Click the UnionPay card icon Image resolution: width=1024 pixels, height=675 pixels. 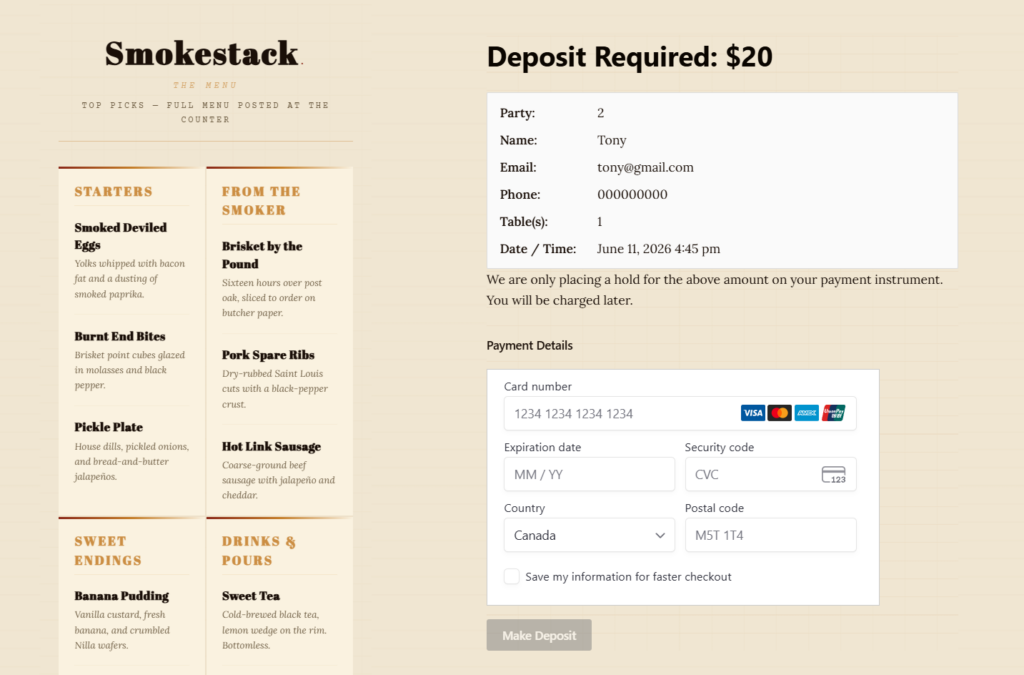coord(833,413)
